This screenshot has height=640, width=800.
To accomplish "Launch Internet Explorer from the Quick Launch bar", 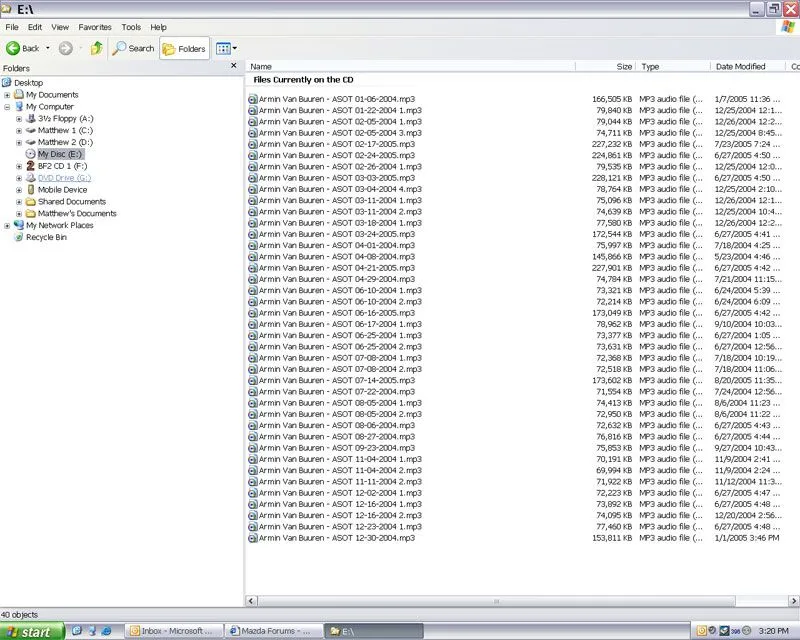I will pyautogui.click(x=106, y=632).
